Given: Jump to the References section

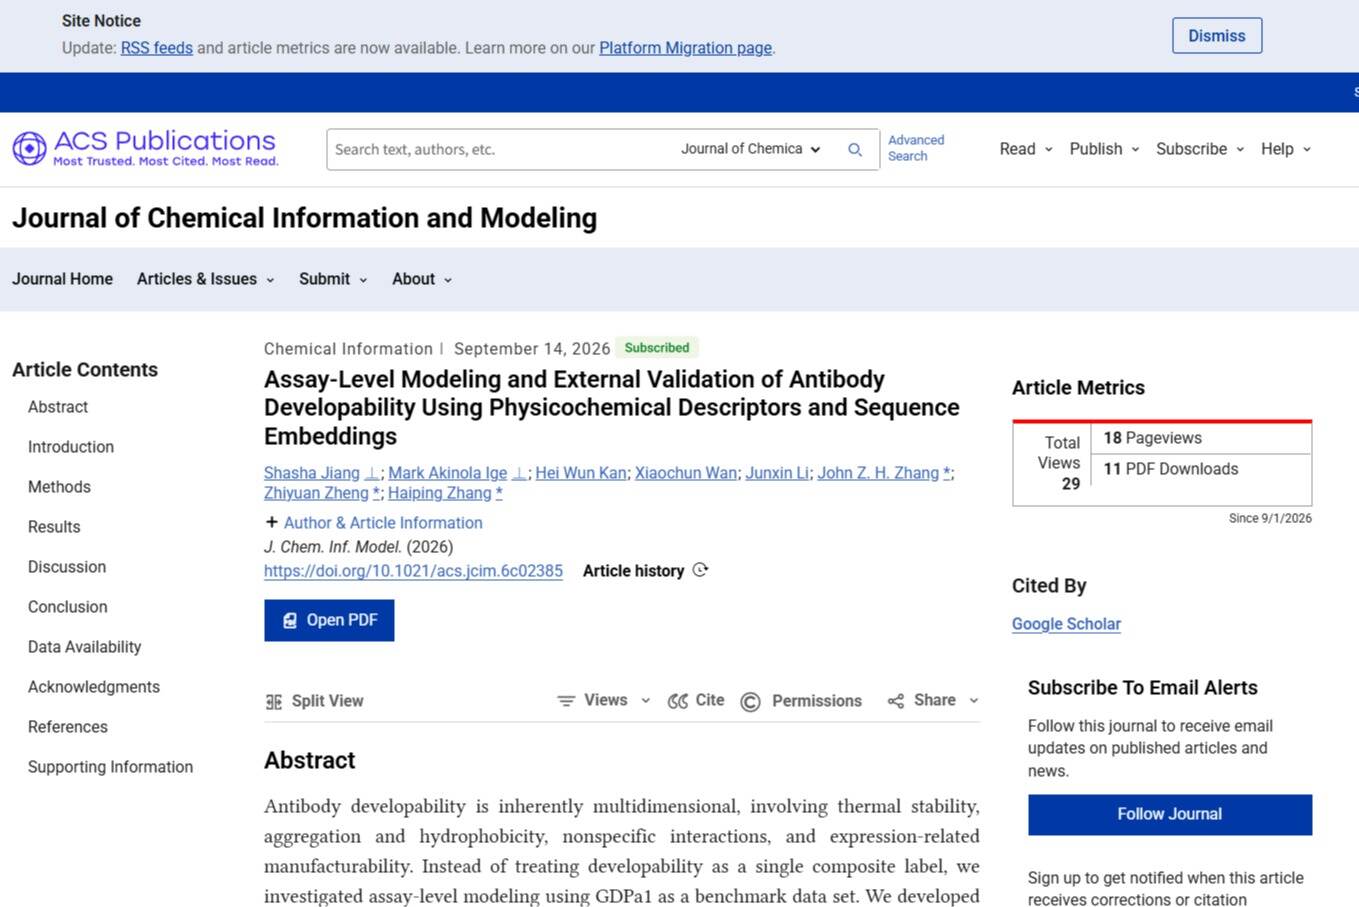Looking at the screenshot, I should coord(68,727).
